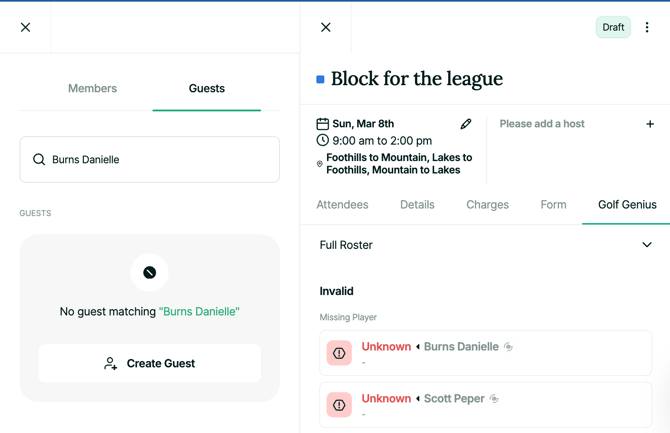Click the guest search input field
The image size is (670, 433).
[160, 160]
